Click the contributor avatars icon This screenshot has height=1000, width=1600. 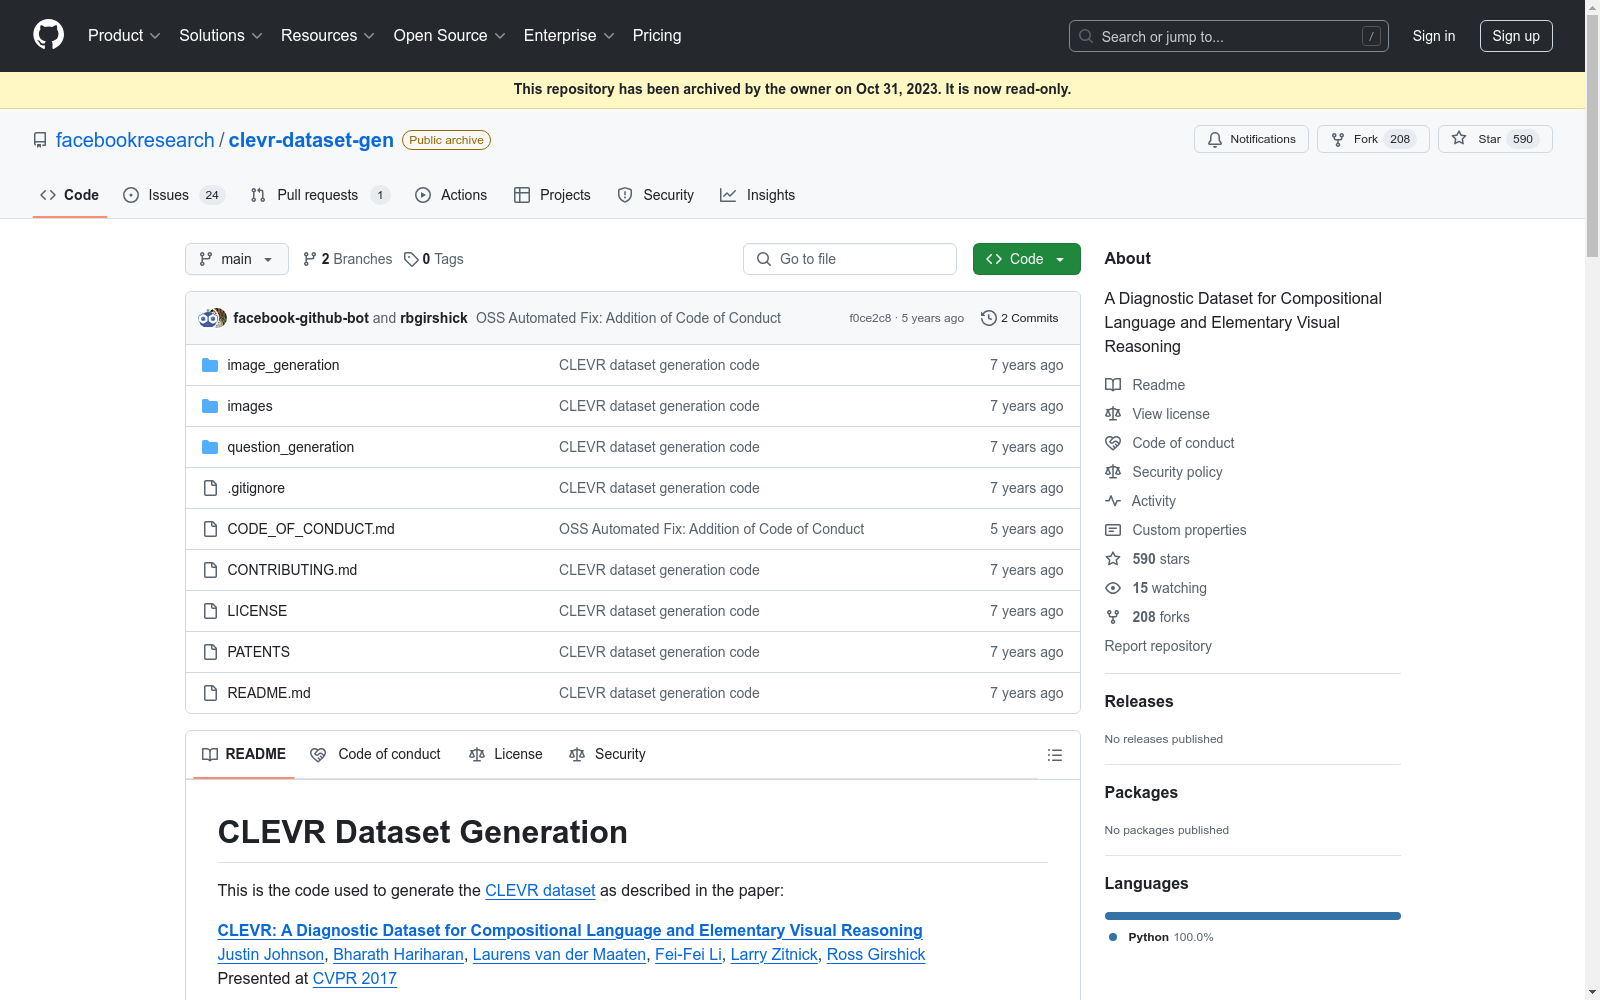pyautogui.click(x=213, y=318)
